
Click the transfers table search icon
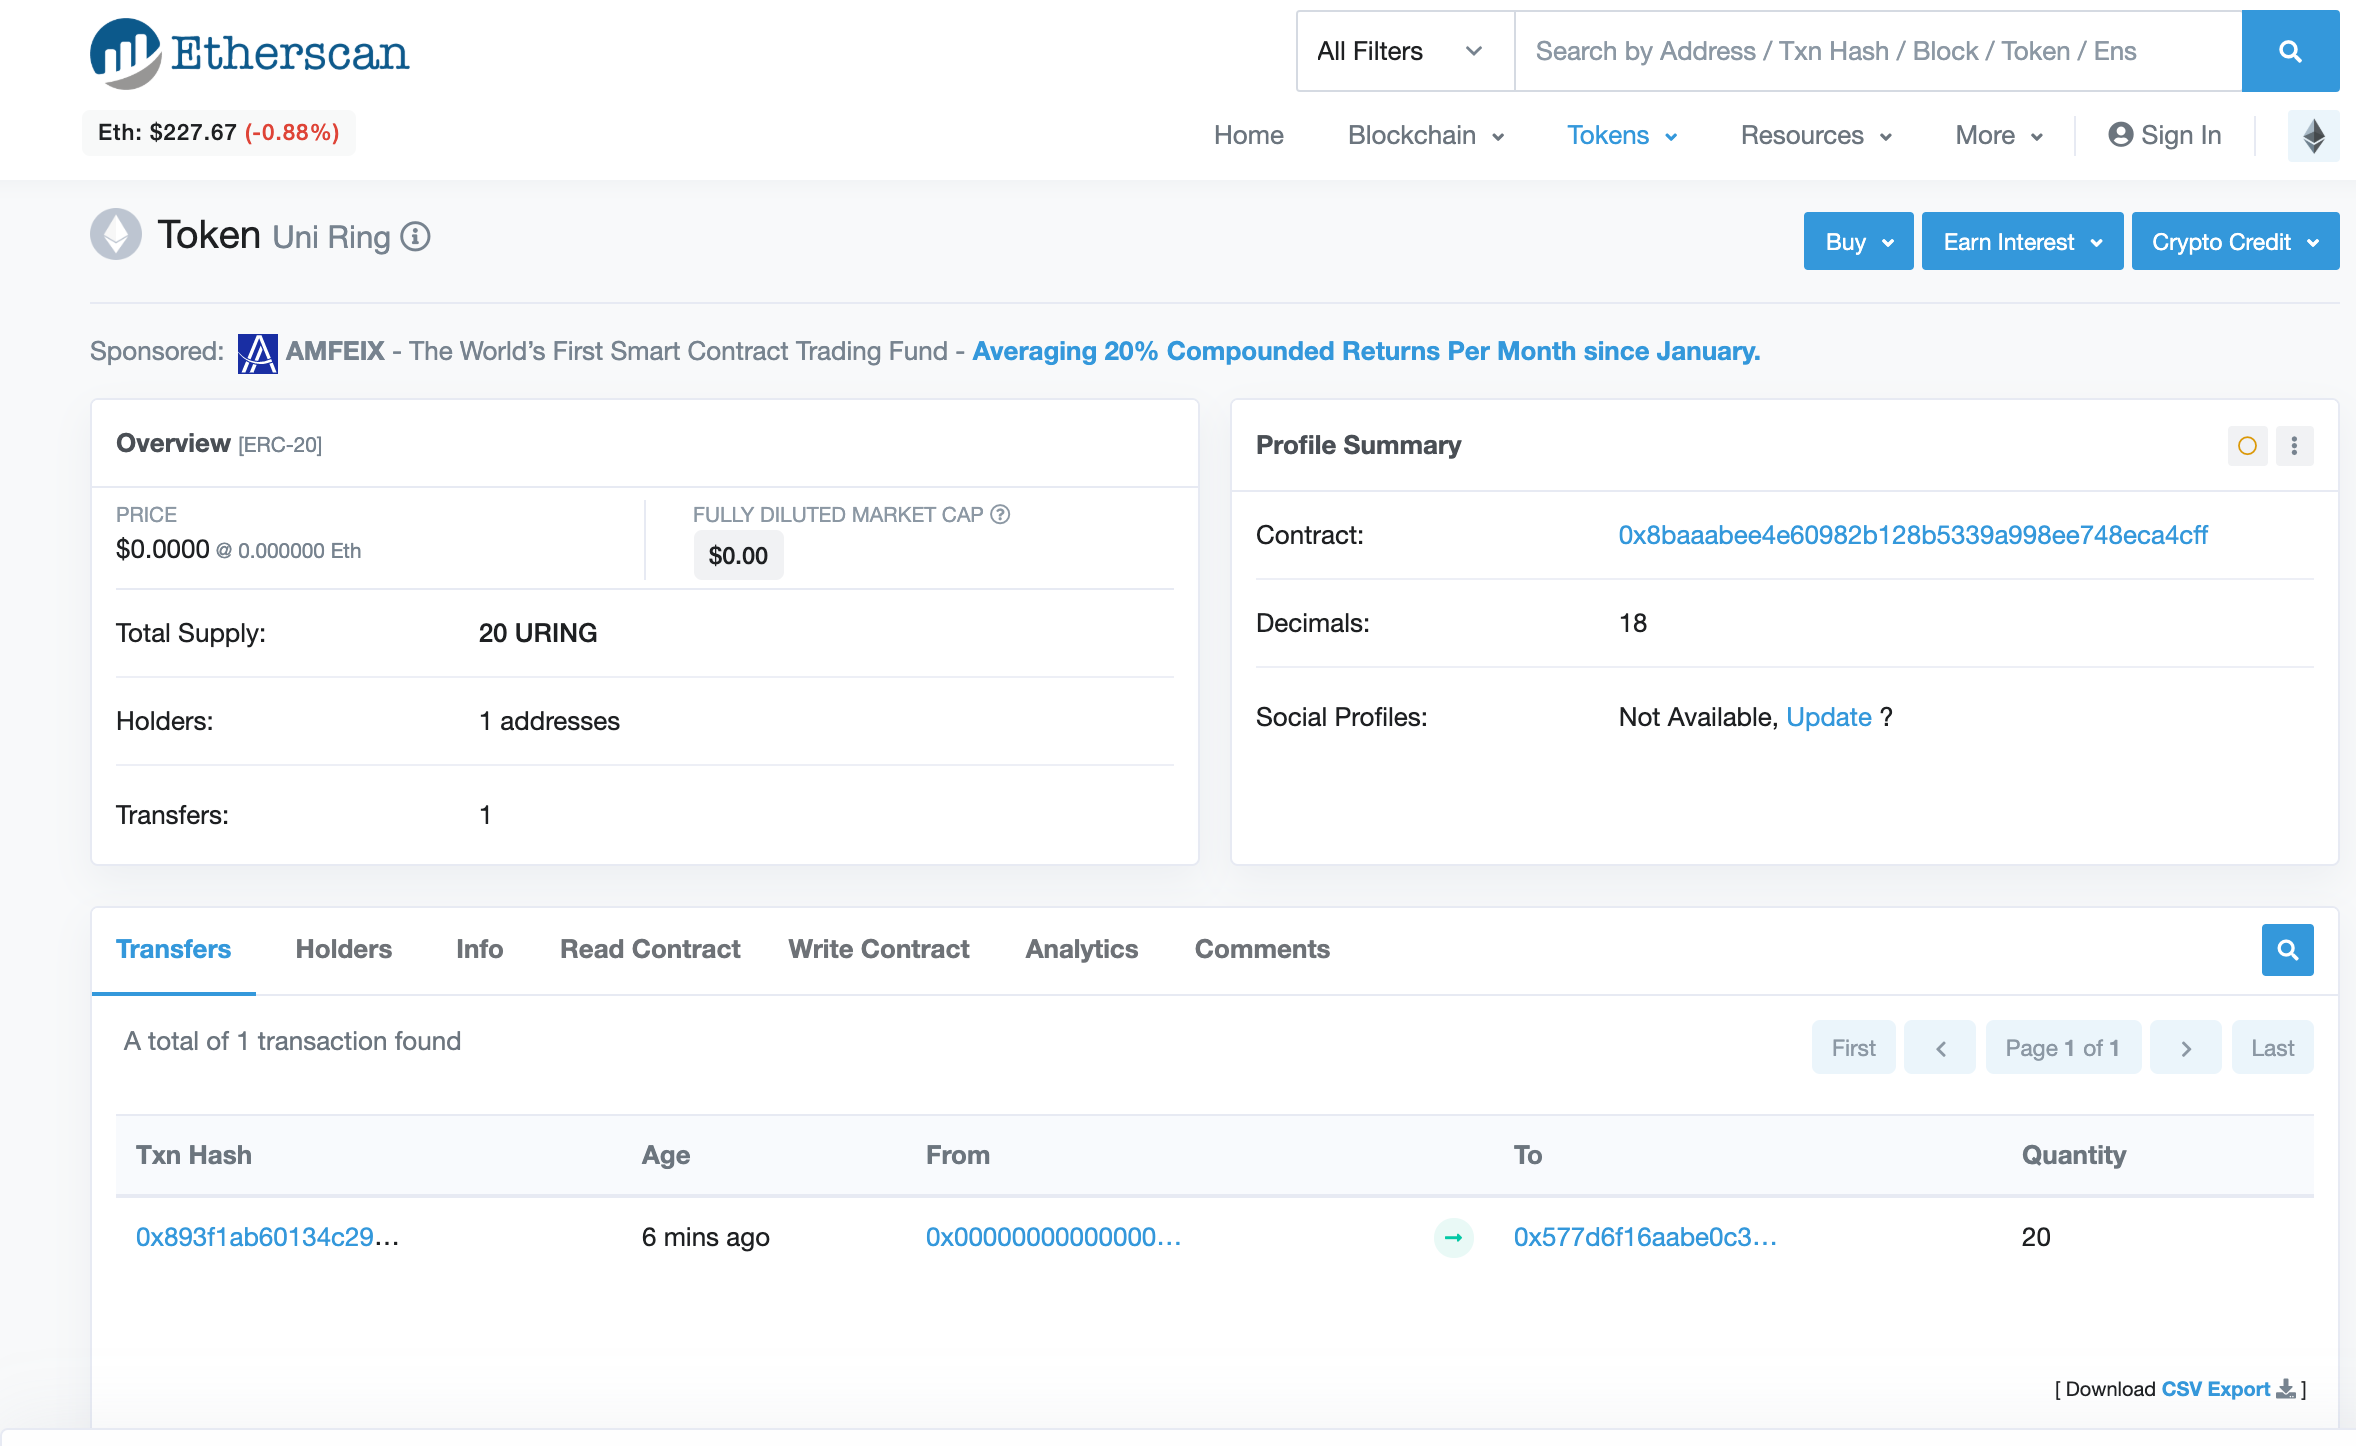point(2287,949)
